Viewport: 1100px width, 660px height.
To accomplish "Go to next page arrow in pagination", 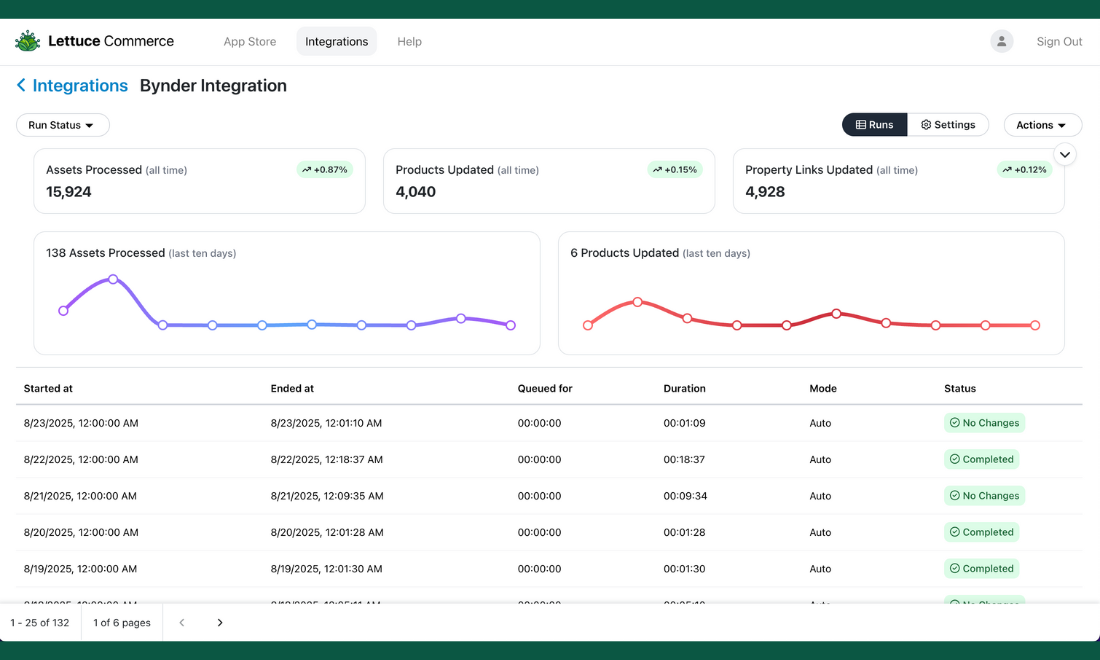I will 220,623.
